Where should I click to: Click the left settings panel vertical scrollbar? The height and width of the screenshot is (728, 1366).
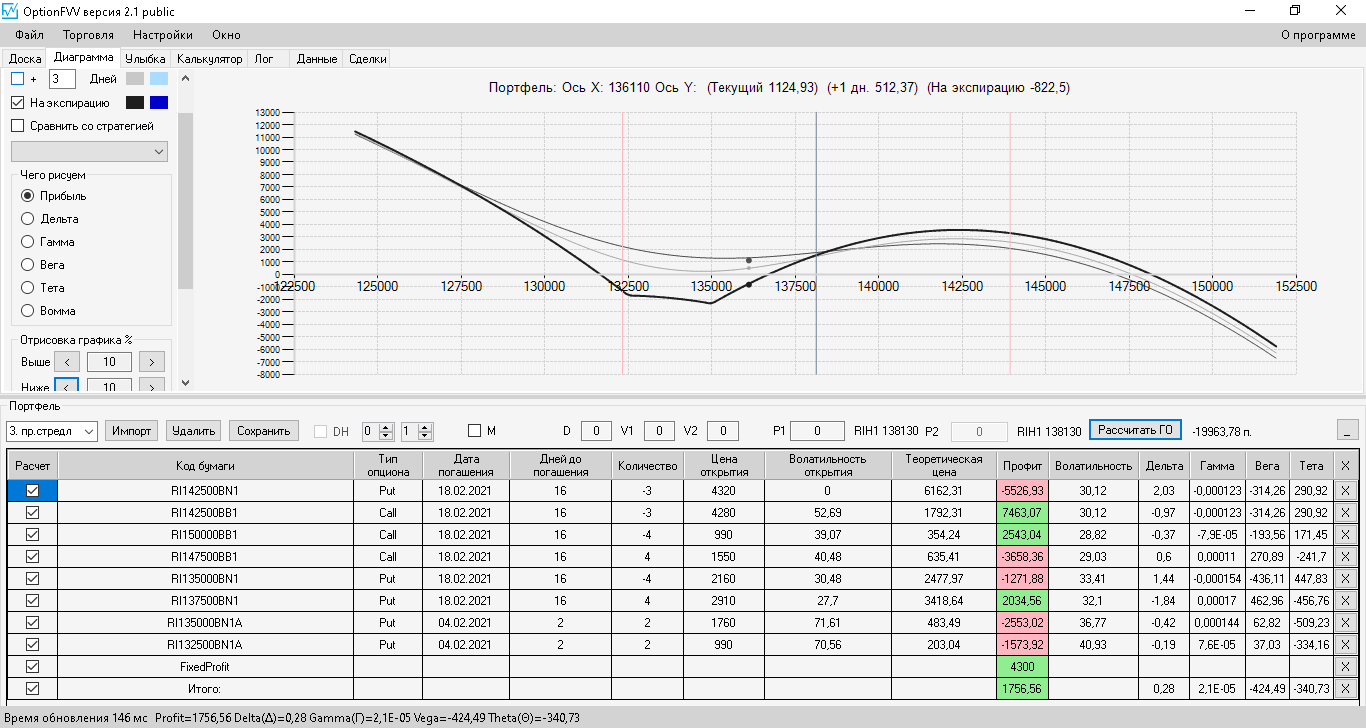tap(185, 200)
